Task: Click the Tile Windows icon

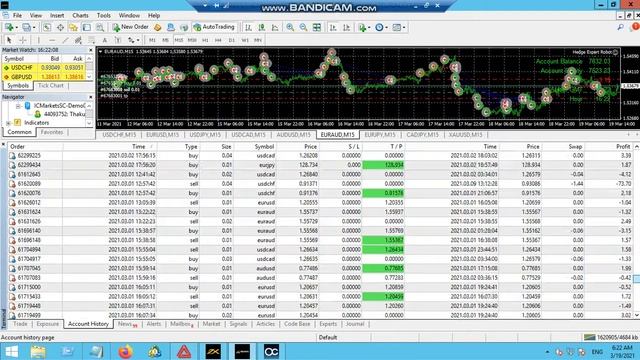Action: (x=317, y=27)
